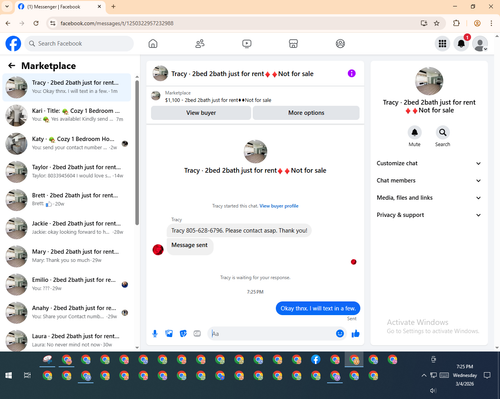Mute the conversation with bell icon
The width and height of the screenshot is (500, 399).
[415, 133]
